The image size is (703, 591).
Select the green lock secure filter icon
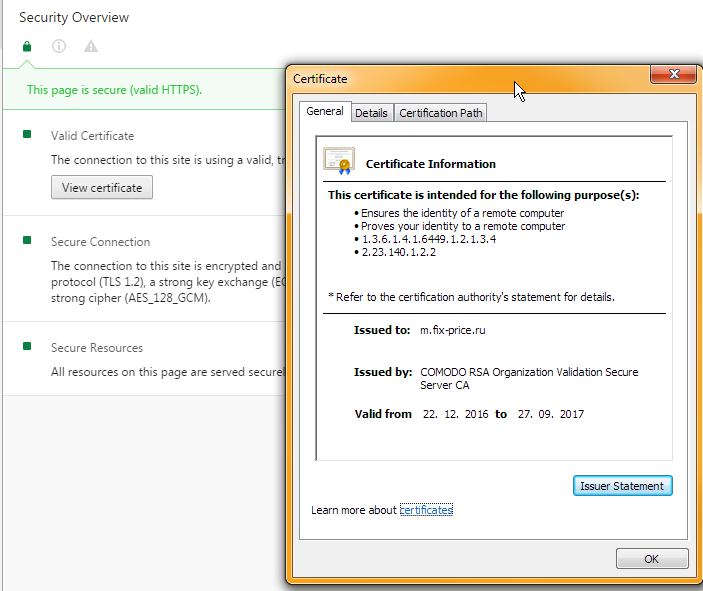click(27, 46)
